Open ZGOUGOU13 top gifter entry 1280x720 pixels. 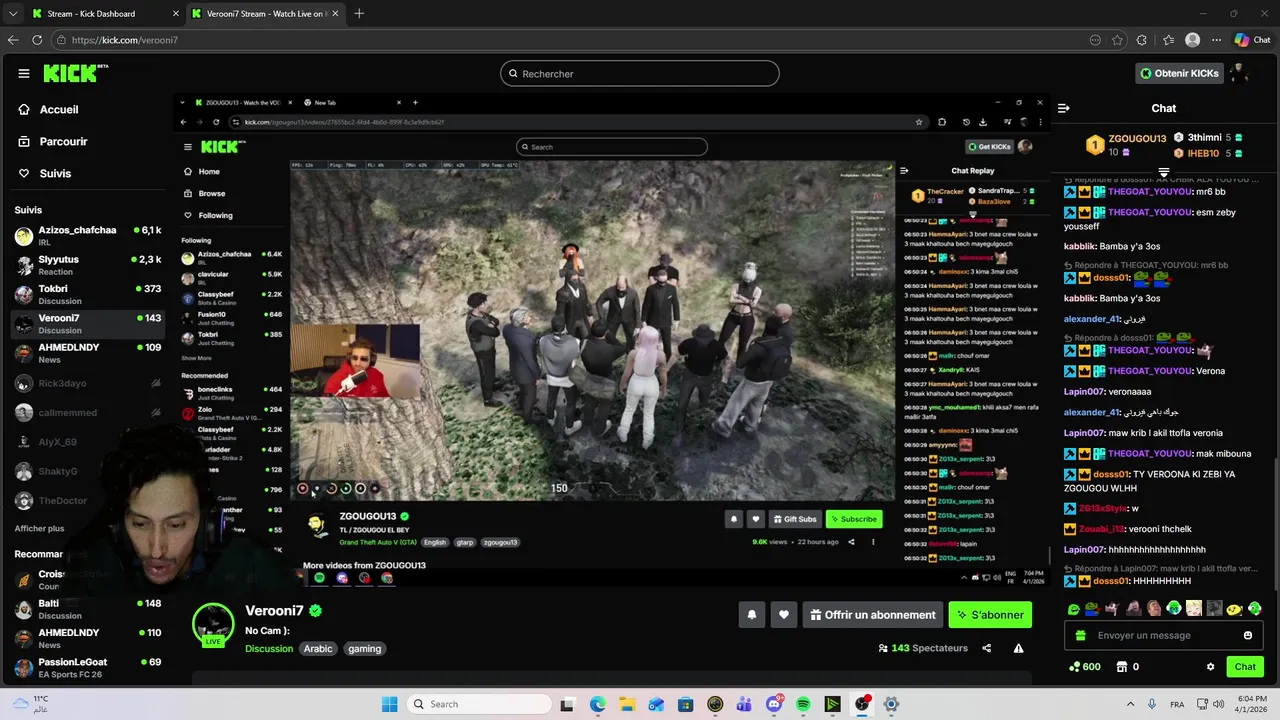1127,145
